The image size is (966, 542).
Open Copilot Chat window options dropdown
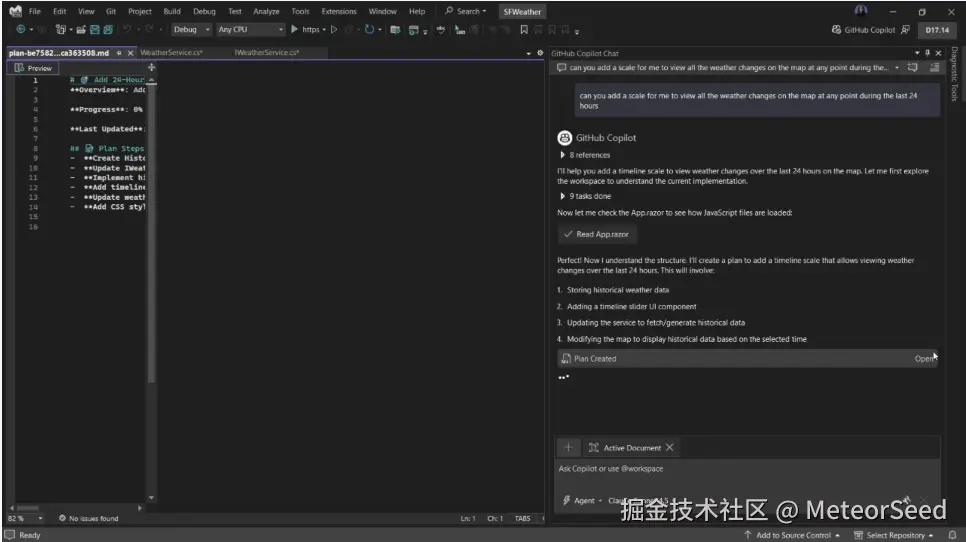point(917,53)
